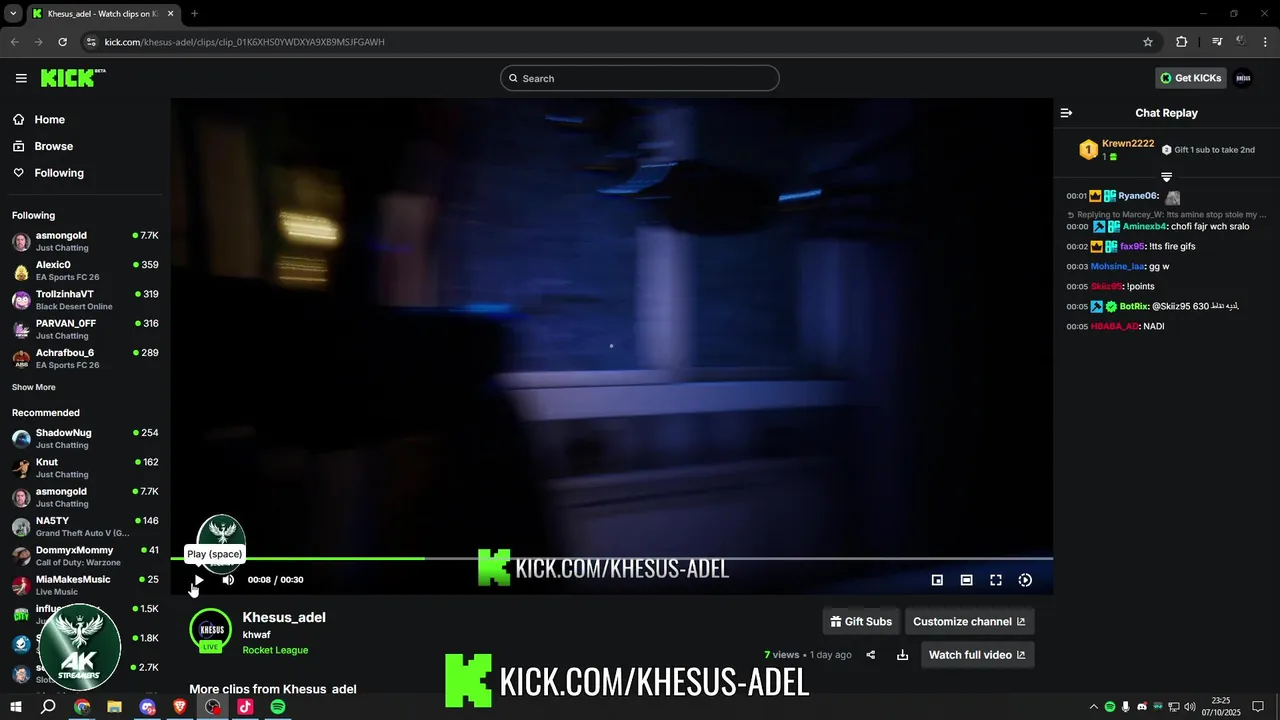Open NA5TY recommended channel
Viewport: 1280px width, 720px height.
(x=85, y=526)
